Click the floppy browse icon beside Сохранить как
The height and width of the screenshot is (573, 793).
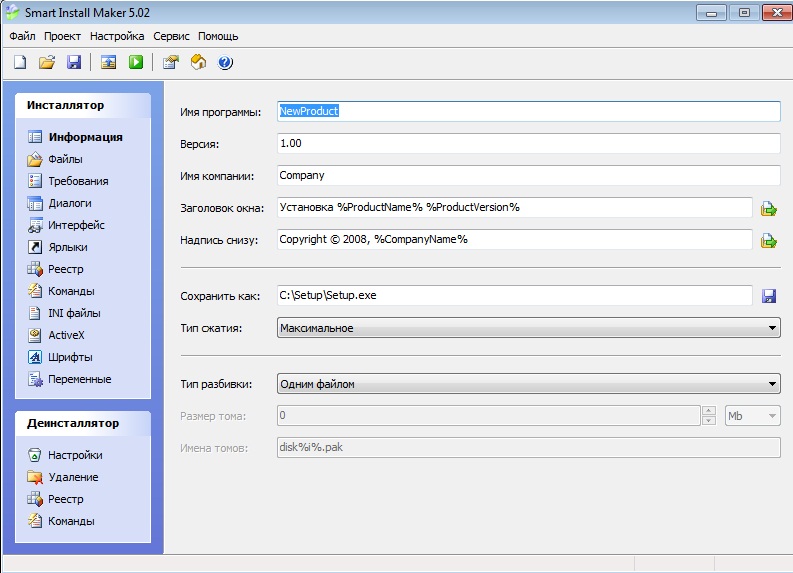[x=769, y=296]
